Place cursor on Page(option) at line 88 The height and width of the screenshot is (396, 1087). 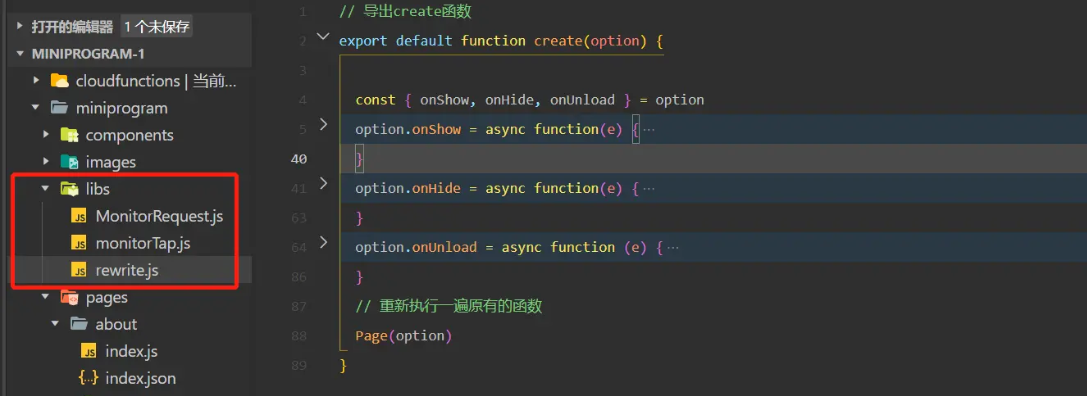point(403,336)
